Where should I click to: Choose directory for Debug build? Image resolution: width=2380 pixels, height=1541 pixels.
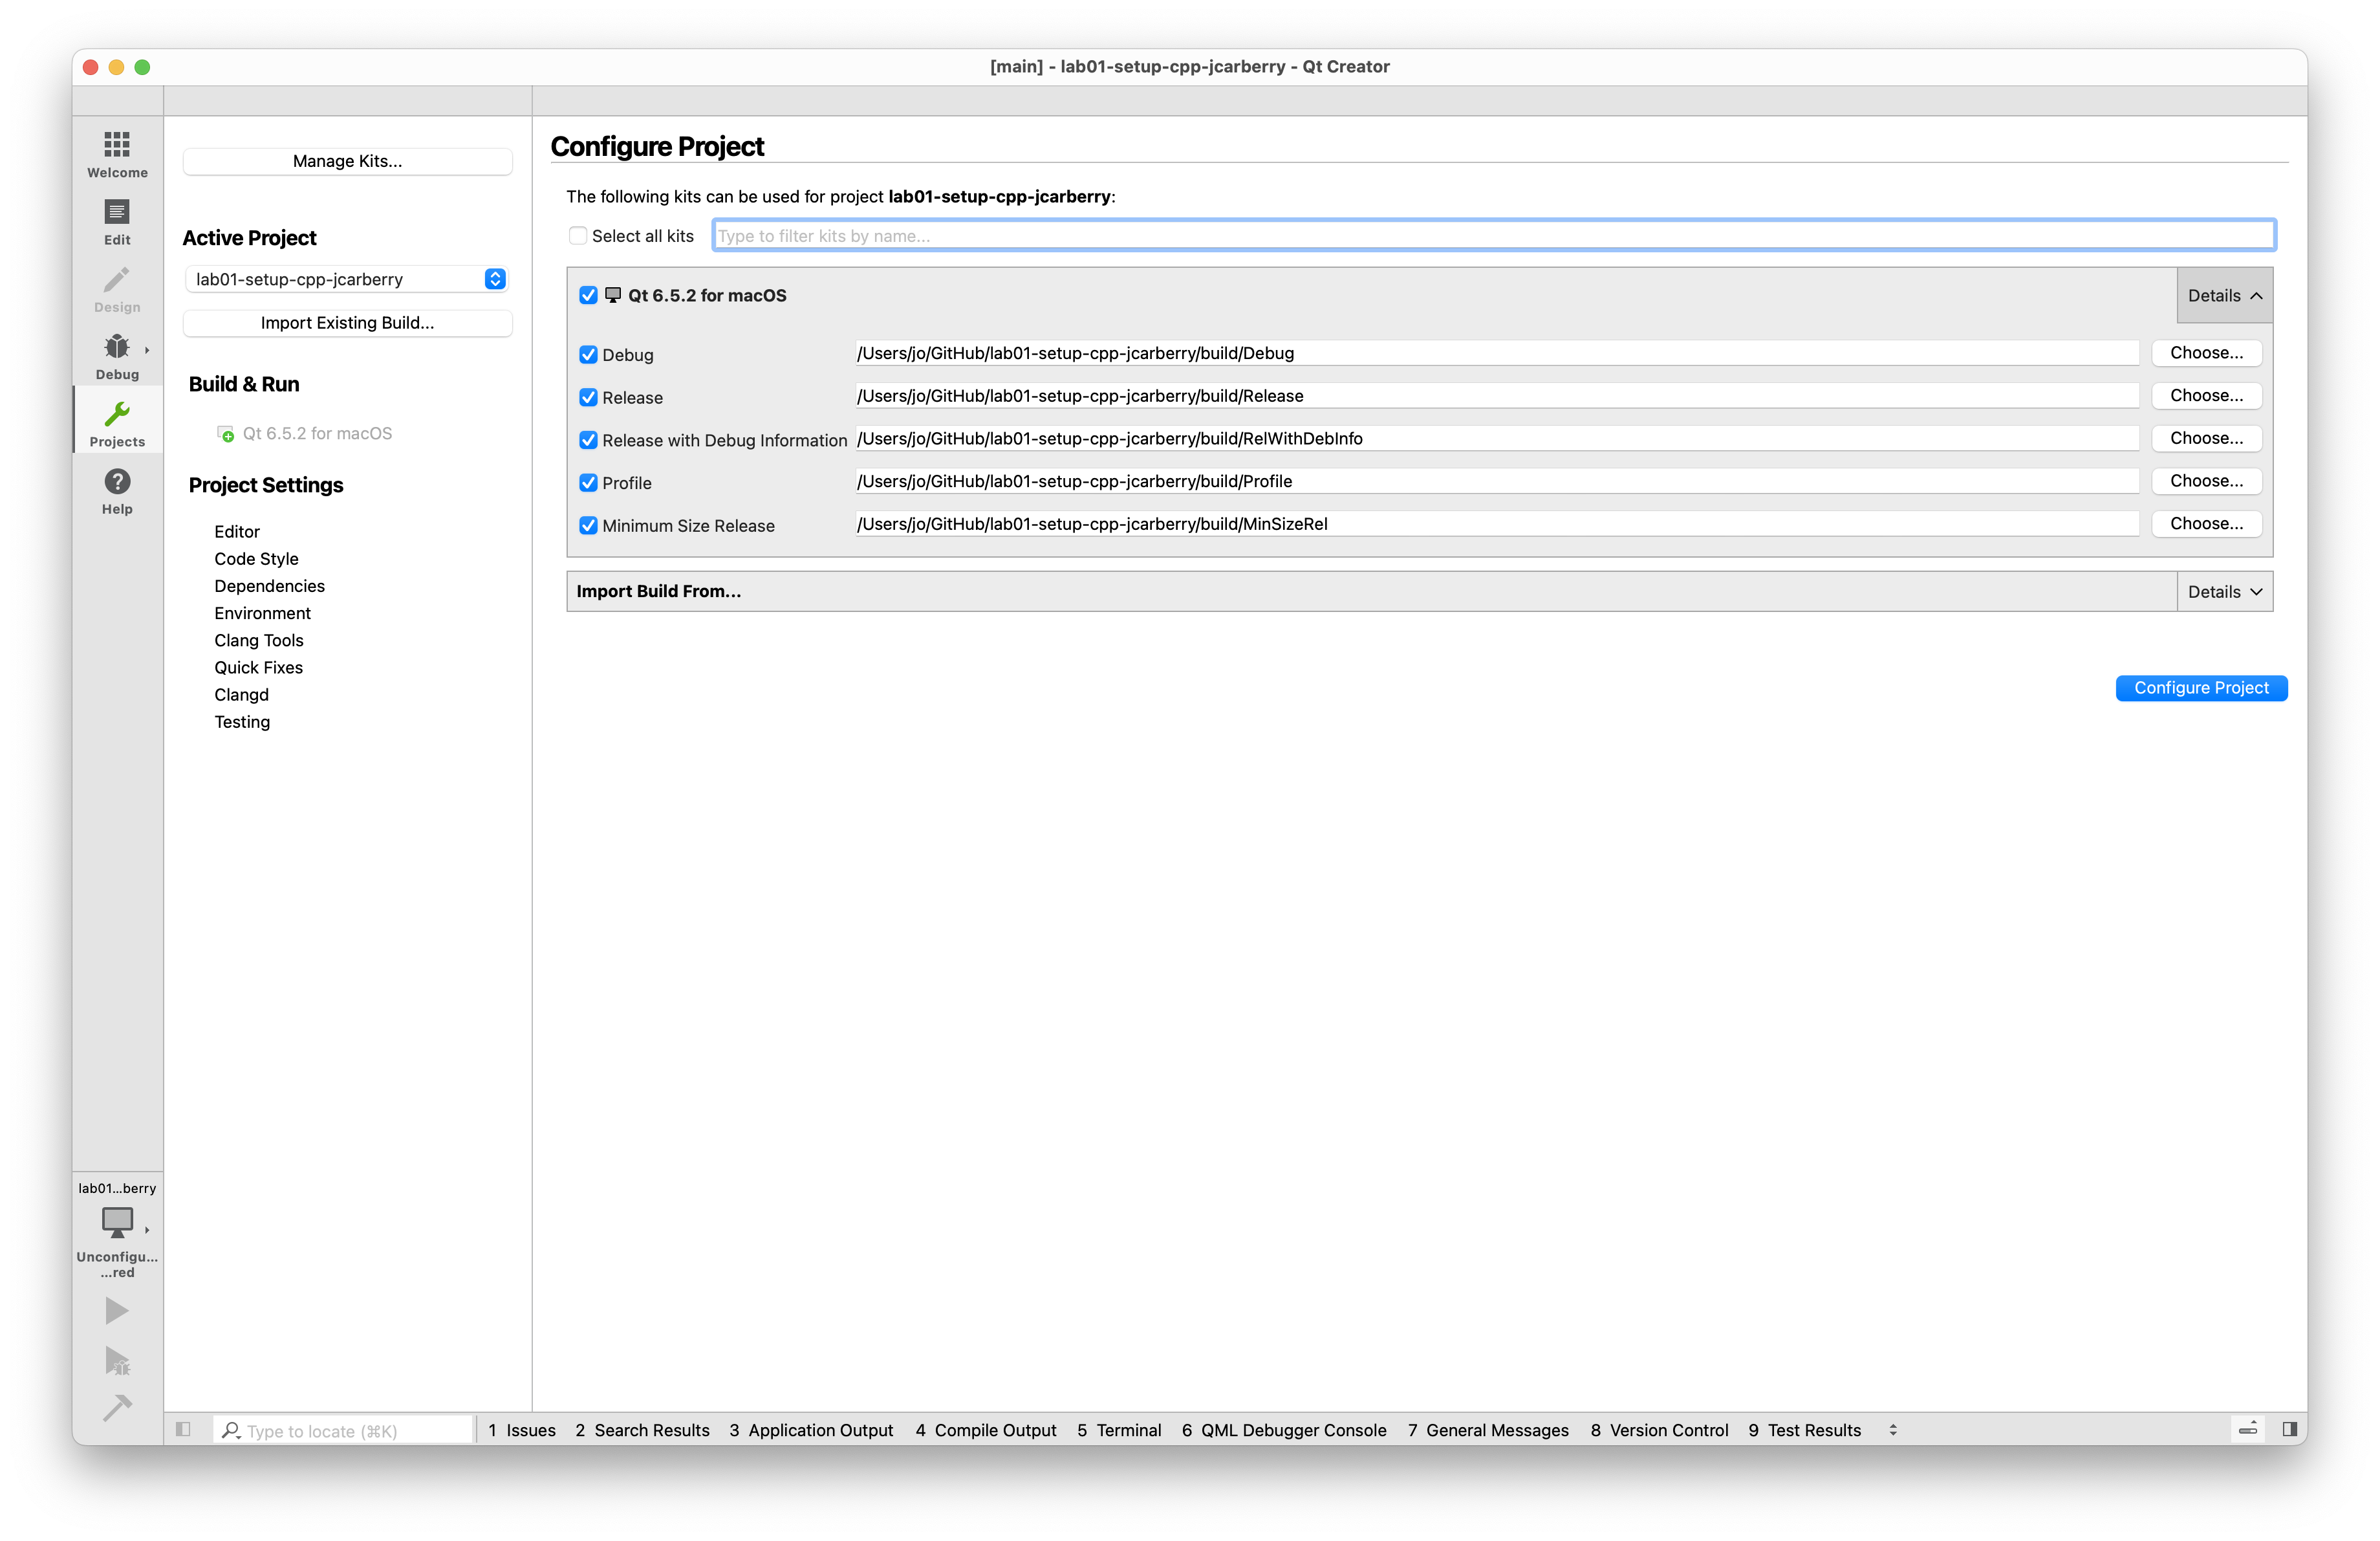(2206, 352)
